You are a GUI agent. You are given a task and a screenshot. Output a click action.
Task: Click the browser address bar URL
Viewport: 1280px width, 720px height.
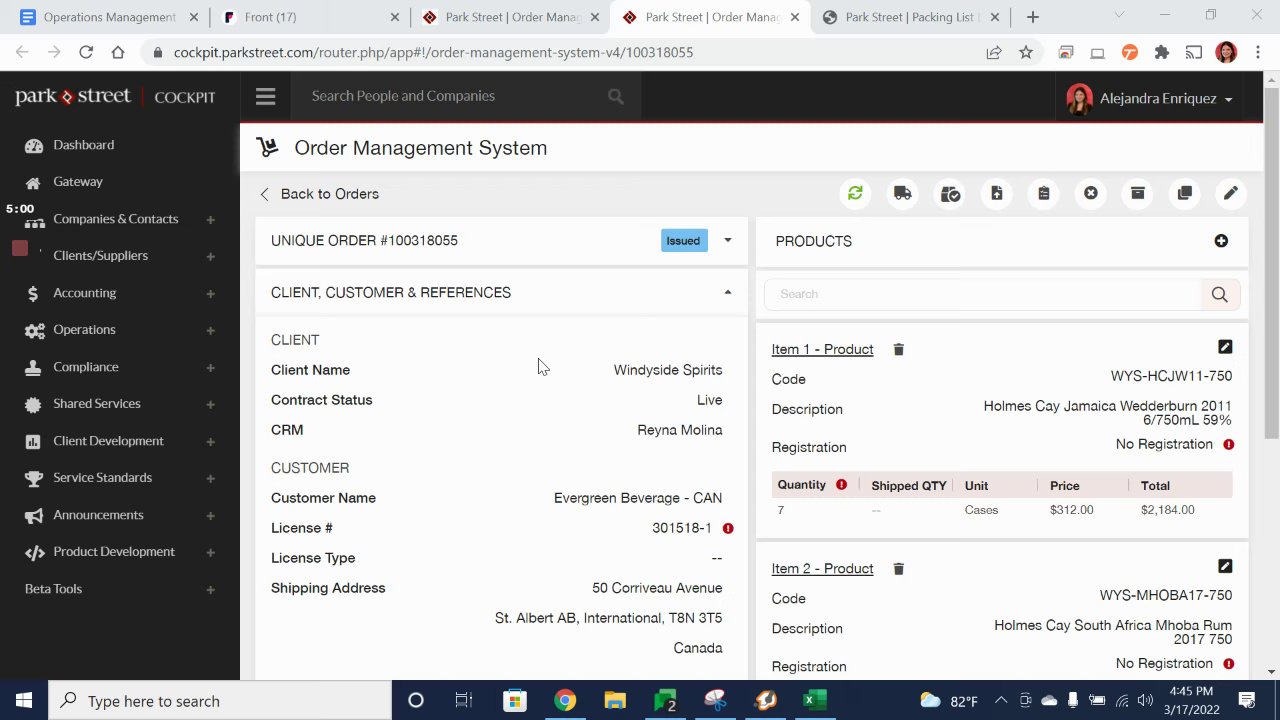(x=433, y=52)
